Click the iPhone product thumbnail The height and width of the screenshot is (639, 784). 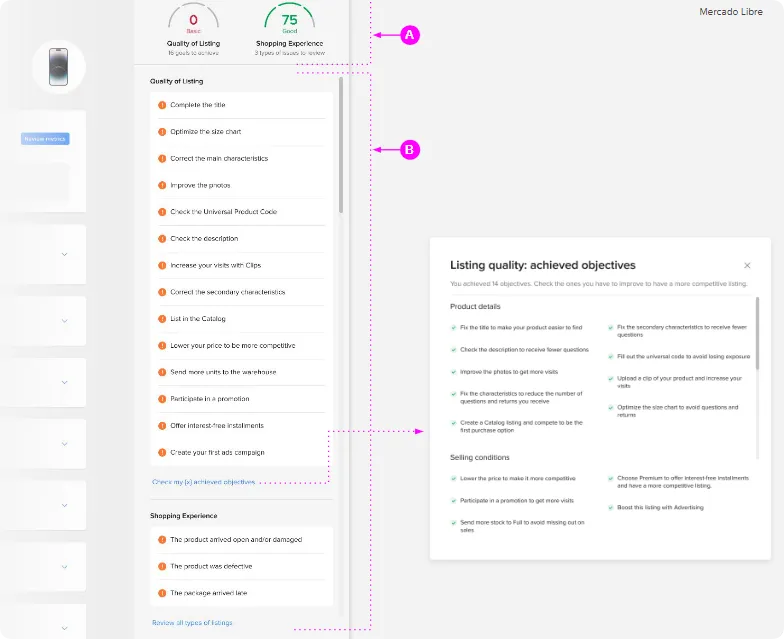tap(60, 67)
